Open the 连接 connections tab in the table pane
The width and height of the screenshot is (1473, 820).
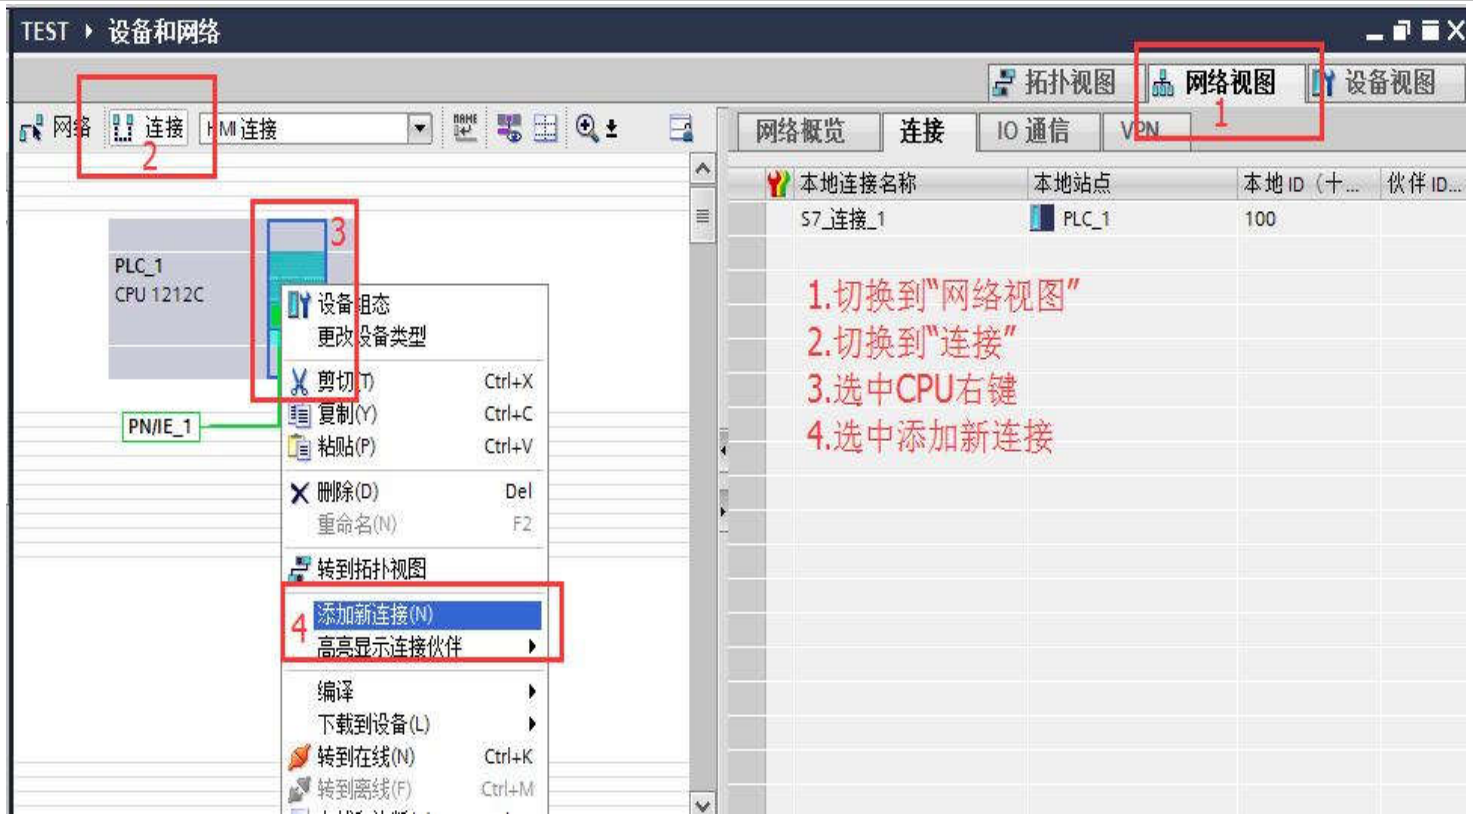[922, 131]
